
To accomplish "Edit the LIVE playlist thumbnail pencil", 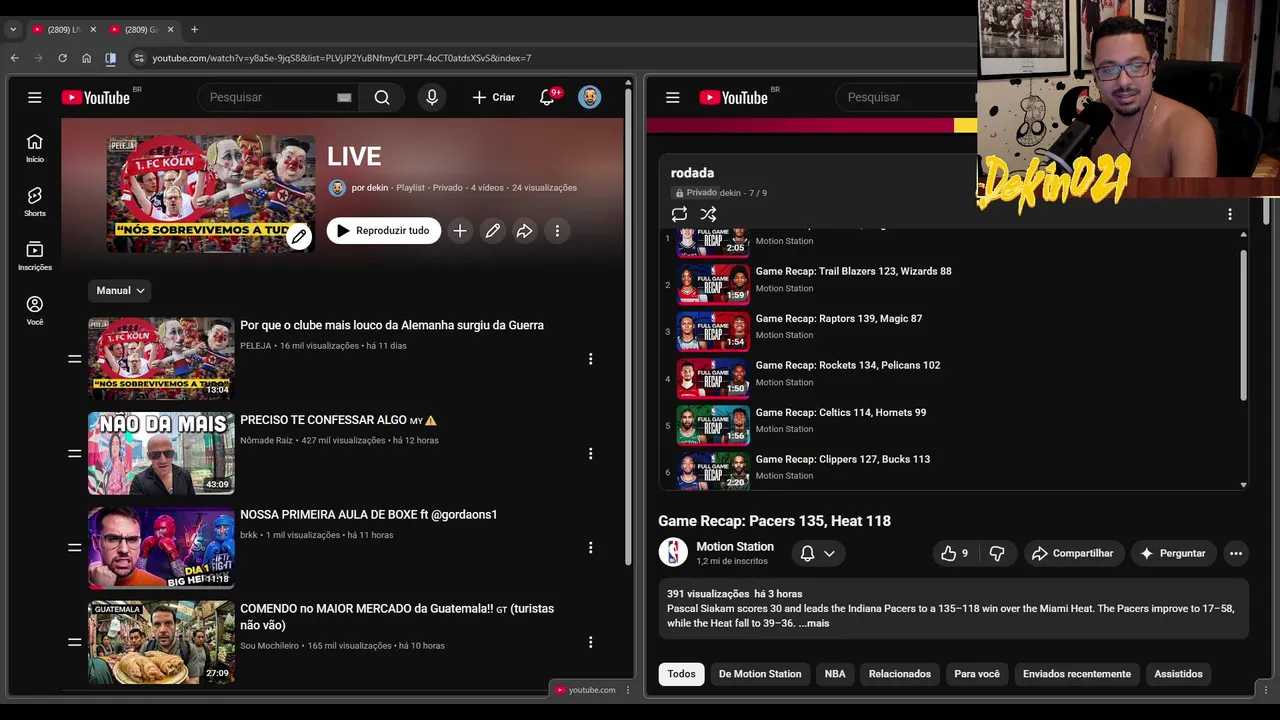I will (x=299, y=236).
